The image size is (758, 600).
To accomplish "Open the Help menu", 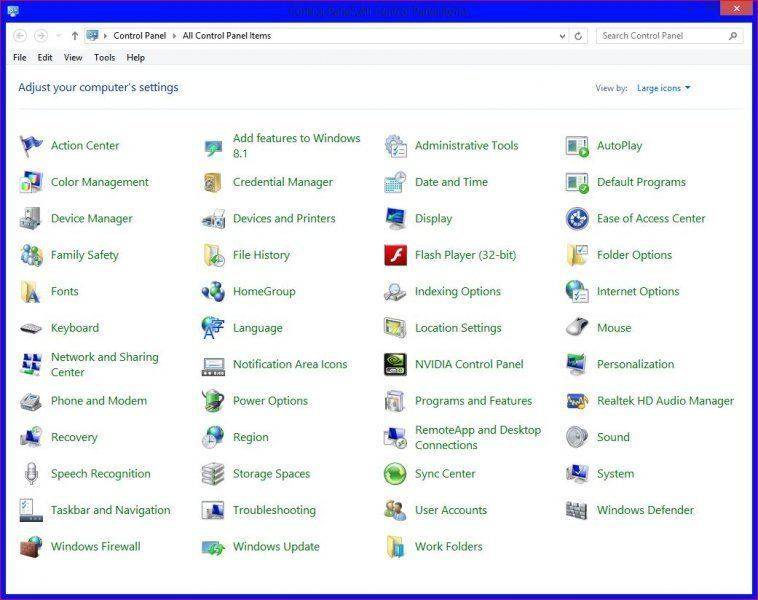I will pyautogui.click(x=136, y=58).
